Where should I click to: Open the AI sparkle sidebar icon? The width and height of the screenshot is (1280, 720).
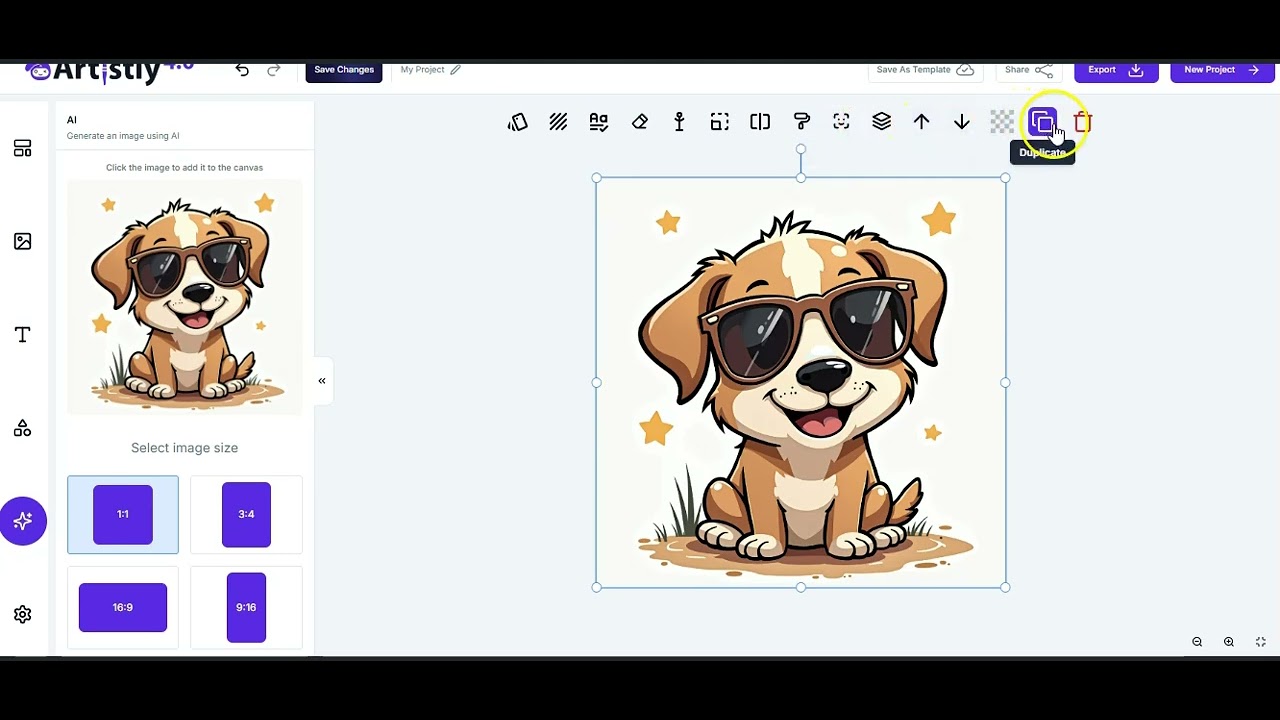click(x=23, y=521)
